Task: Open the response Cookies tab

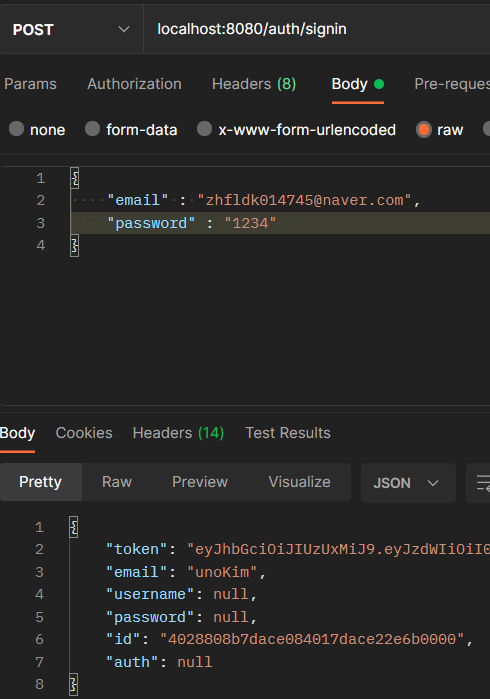Action: click(84, 433)
